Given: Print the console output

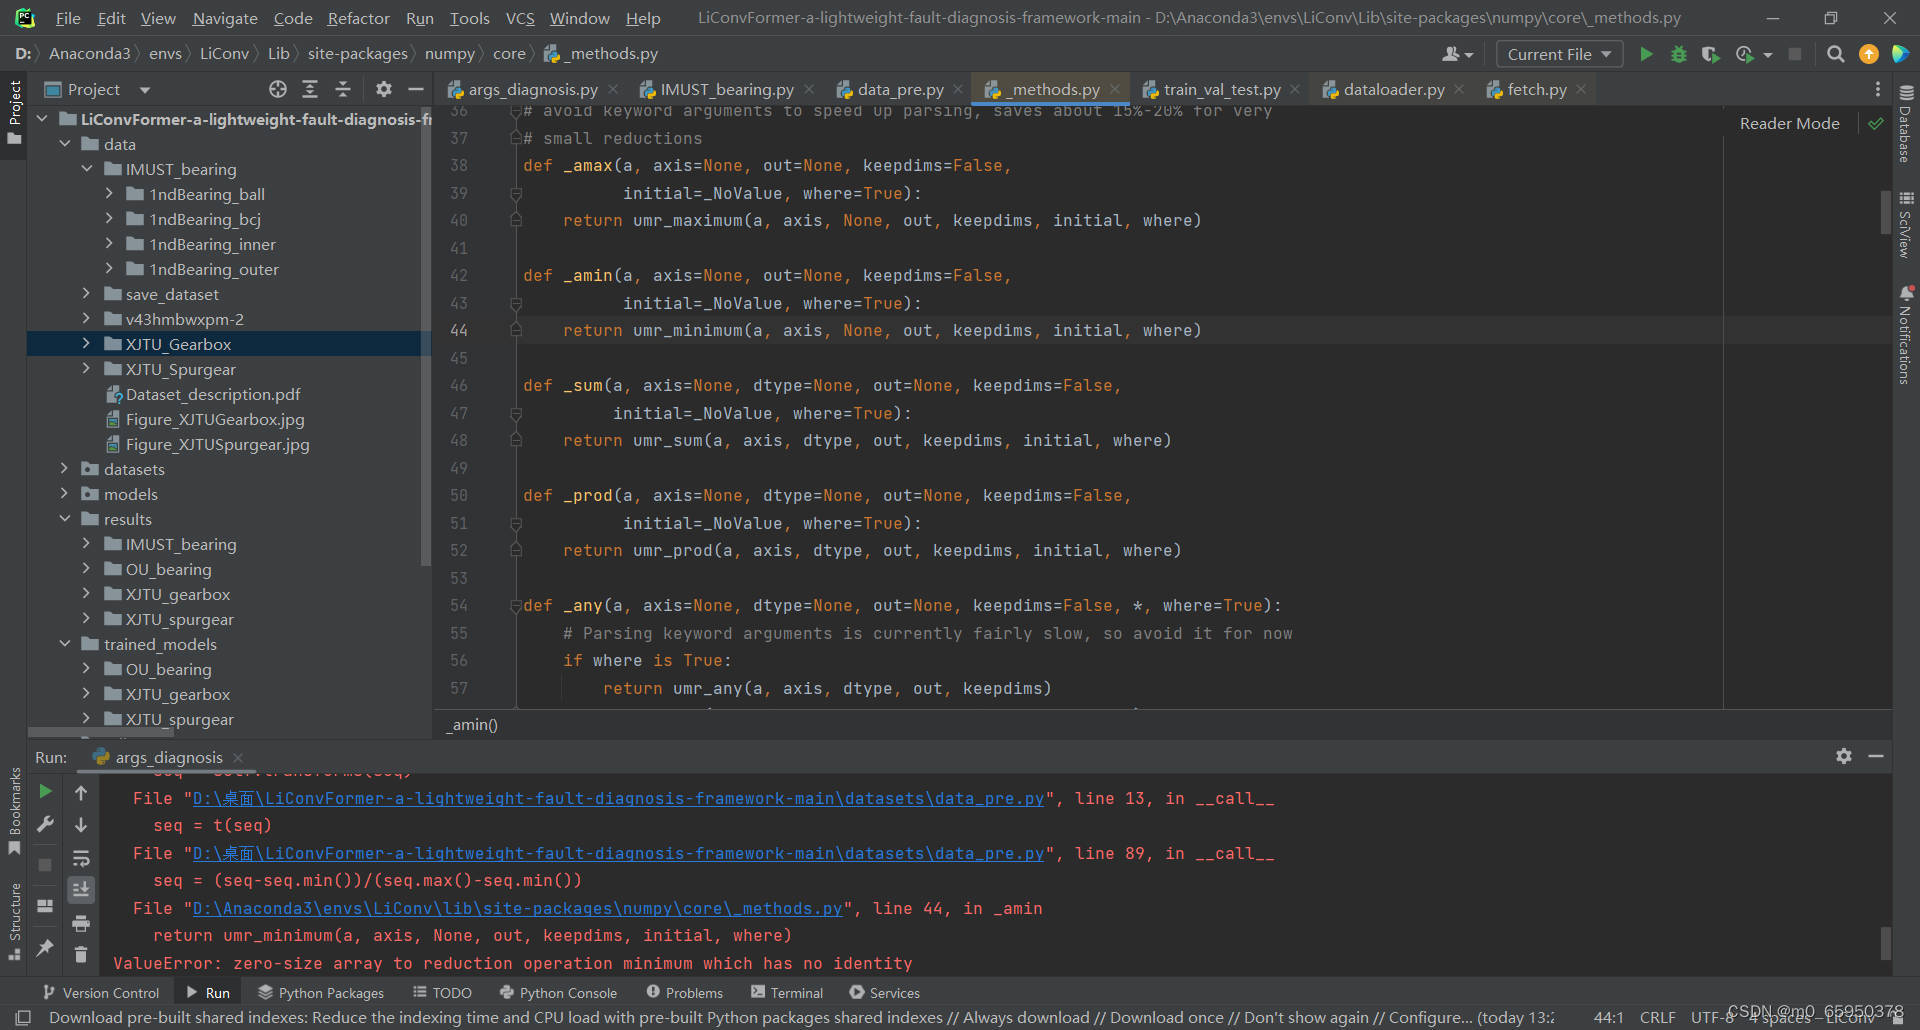Looking at the screenshot, I should coord(81,923).
